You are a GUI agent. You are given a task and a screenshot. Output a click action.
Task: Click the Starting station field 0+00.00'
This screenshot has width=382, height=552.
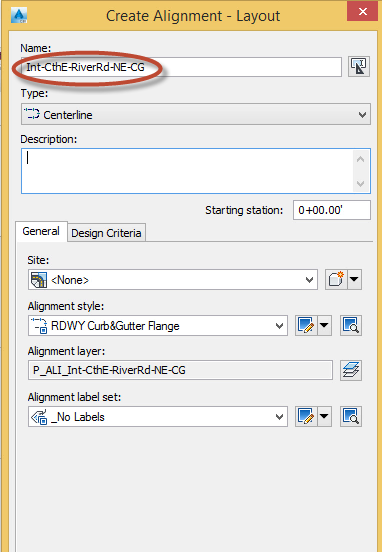click(332, 210)
